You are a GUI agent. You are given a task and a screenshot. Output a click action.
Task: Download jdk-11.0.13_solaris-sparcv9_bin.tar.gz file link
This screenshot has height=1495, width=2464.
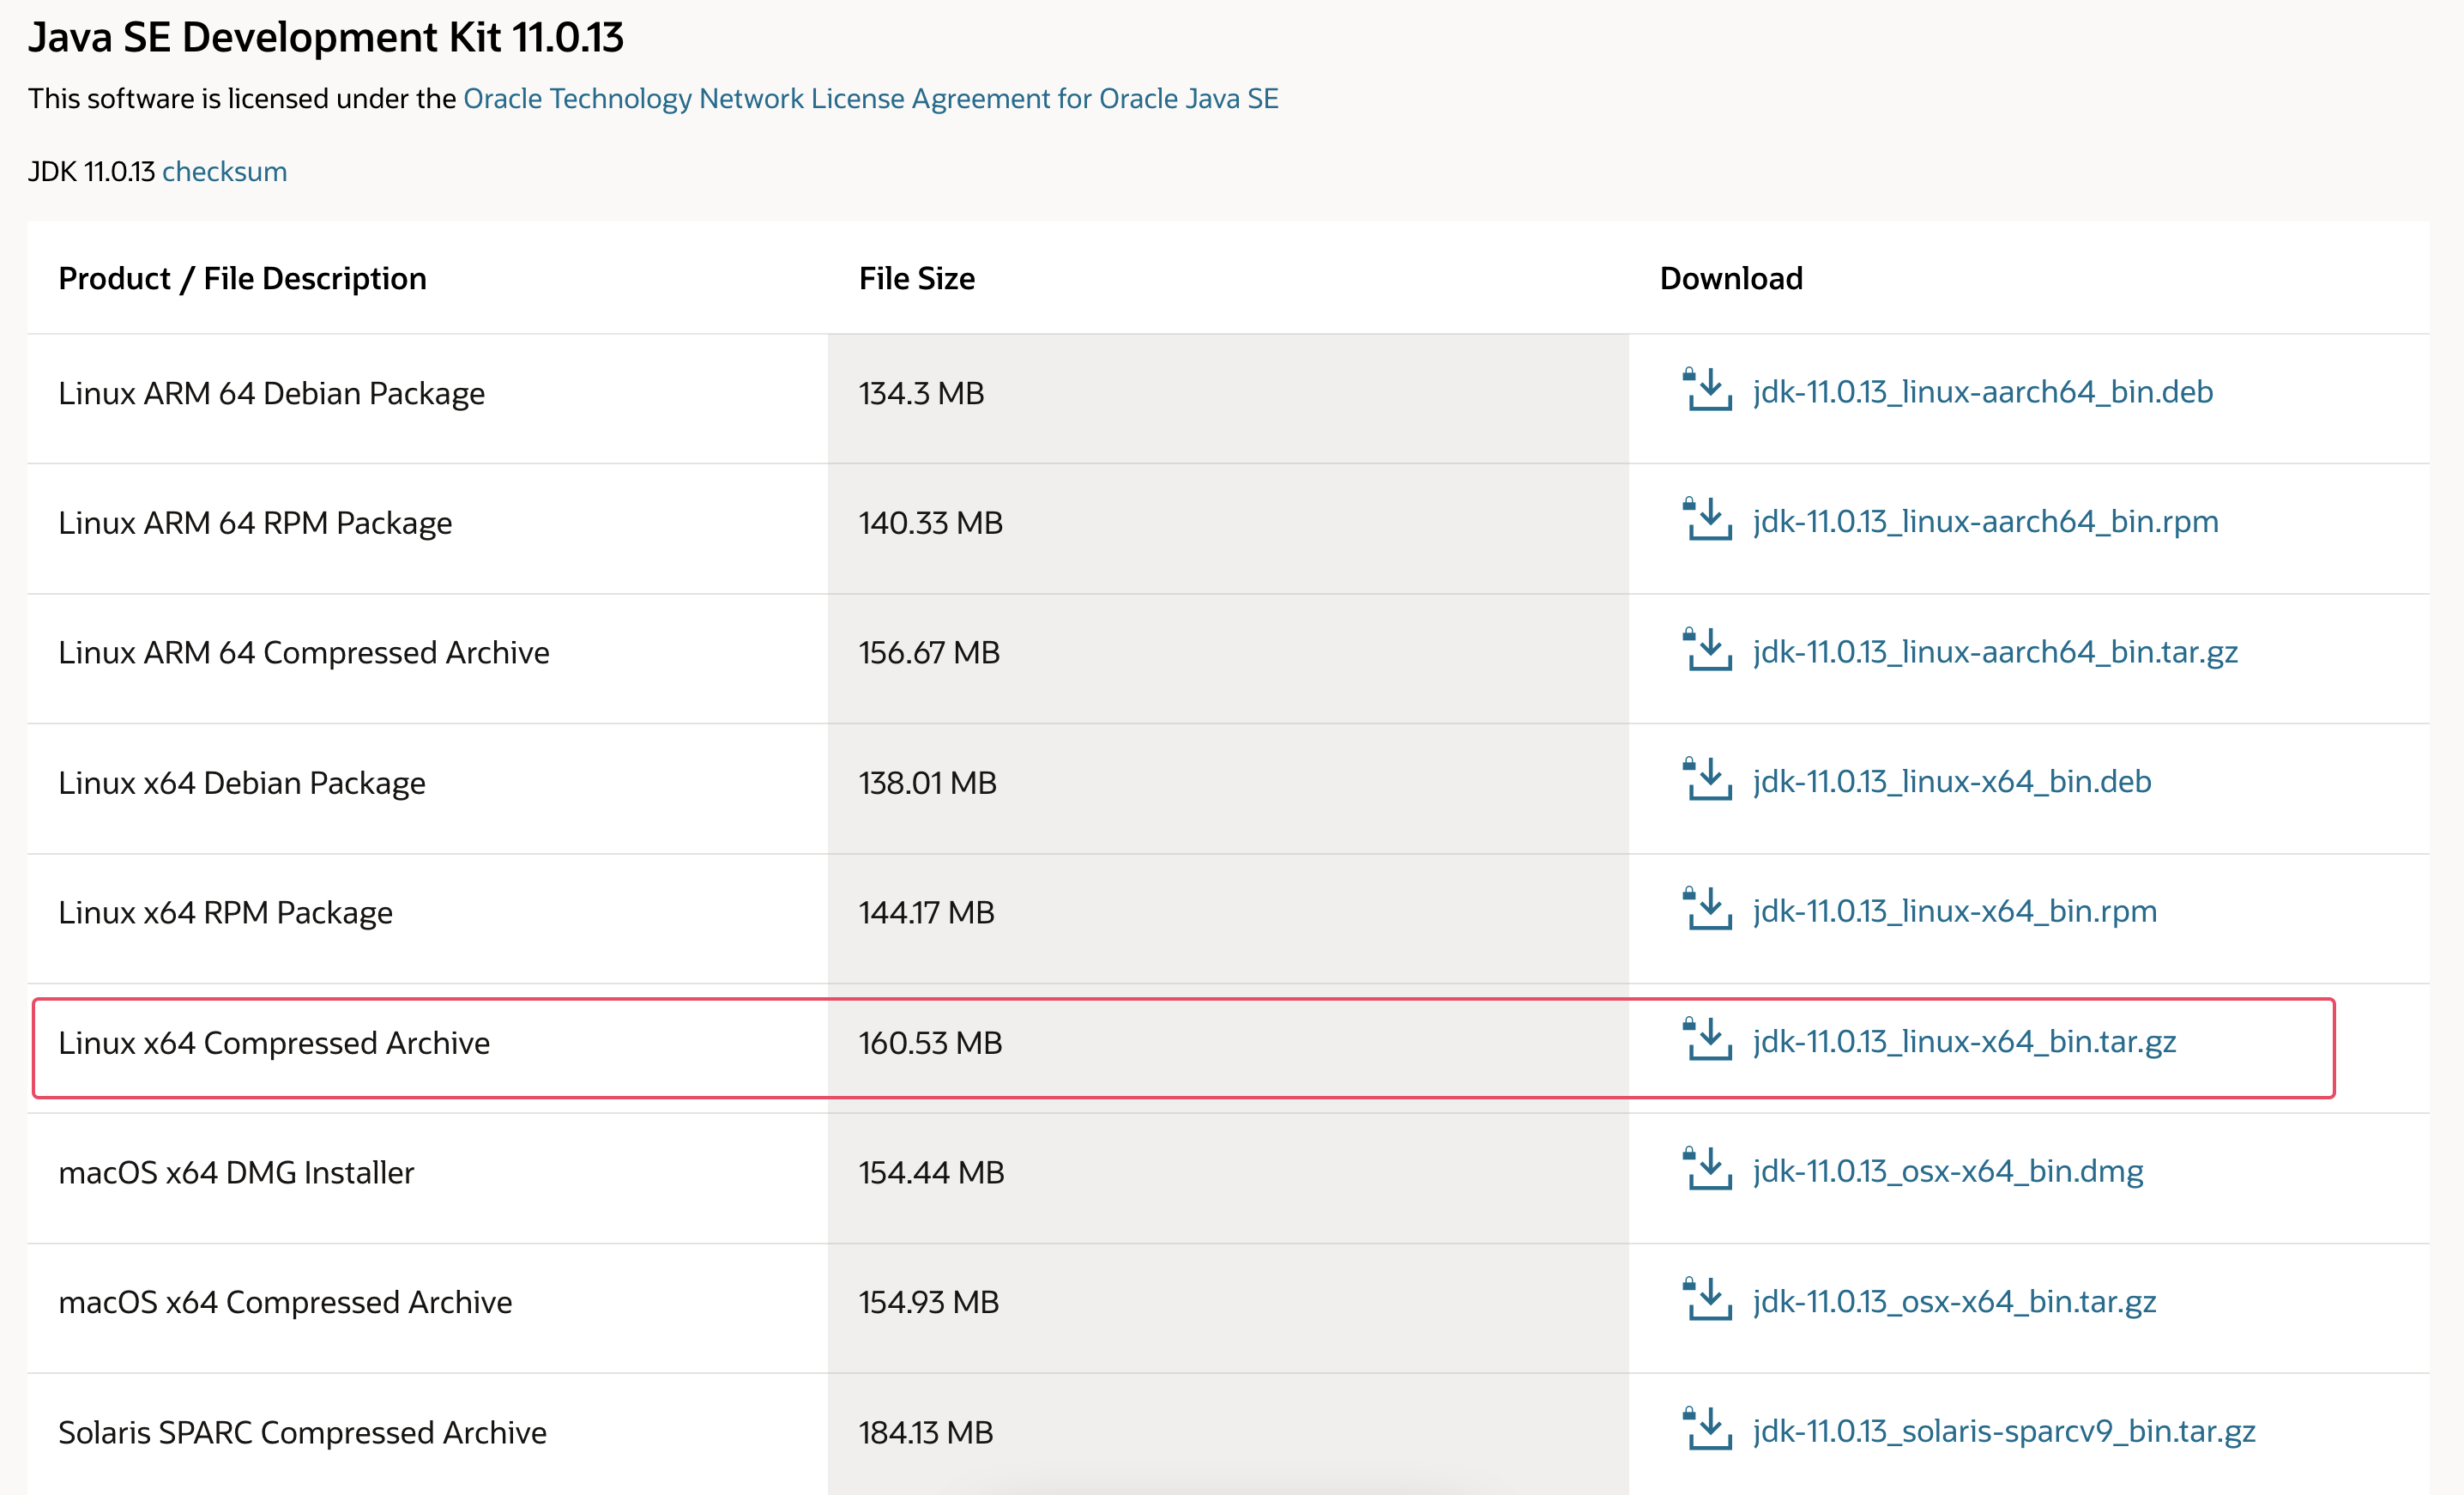coord(2003,1431)
